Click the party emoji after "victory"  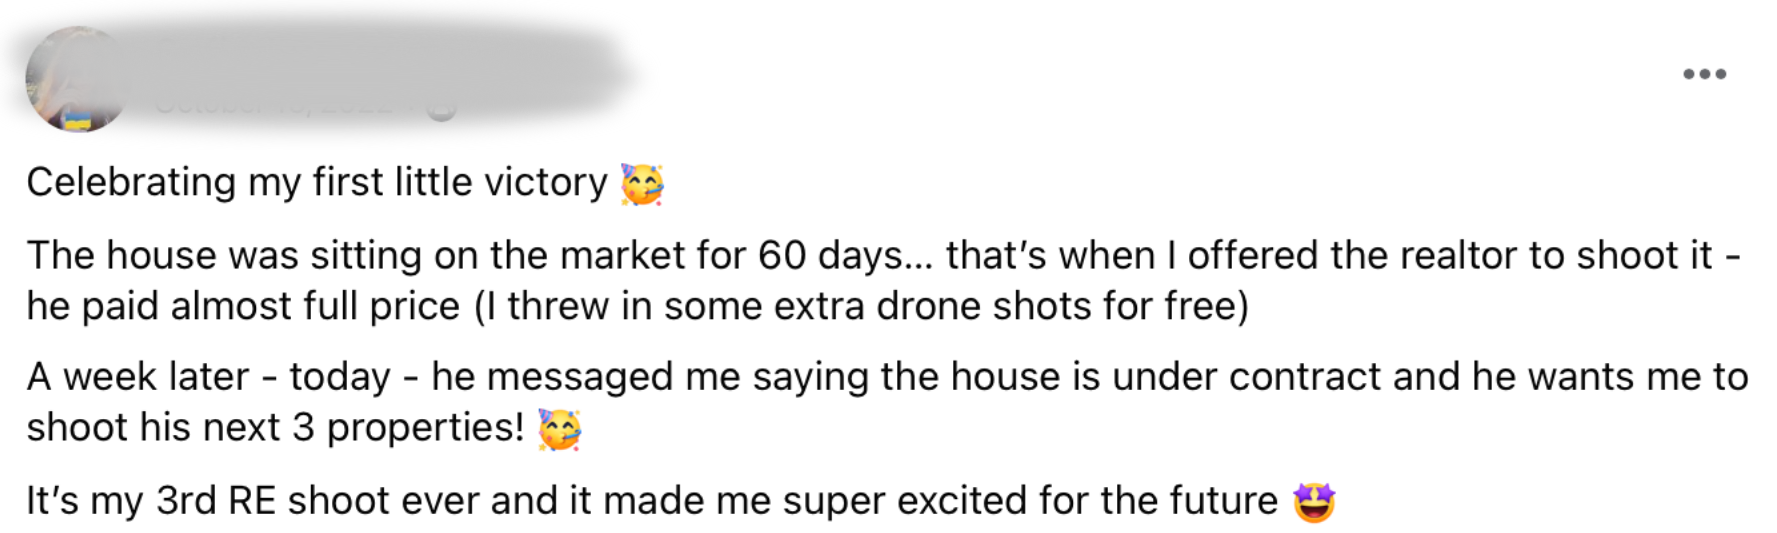pos(641,184)
